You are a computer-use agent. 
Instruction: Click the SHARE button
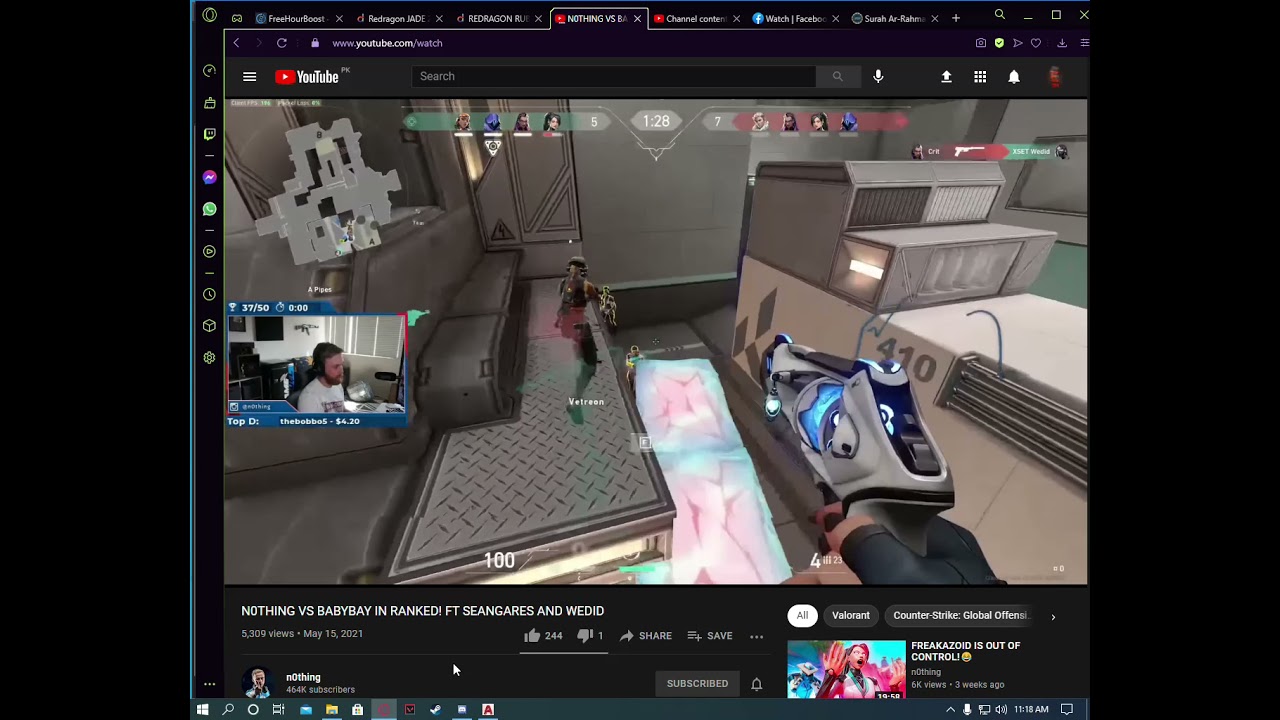click(645, 636)
